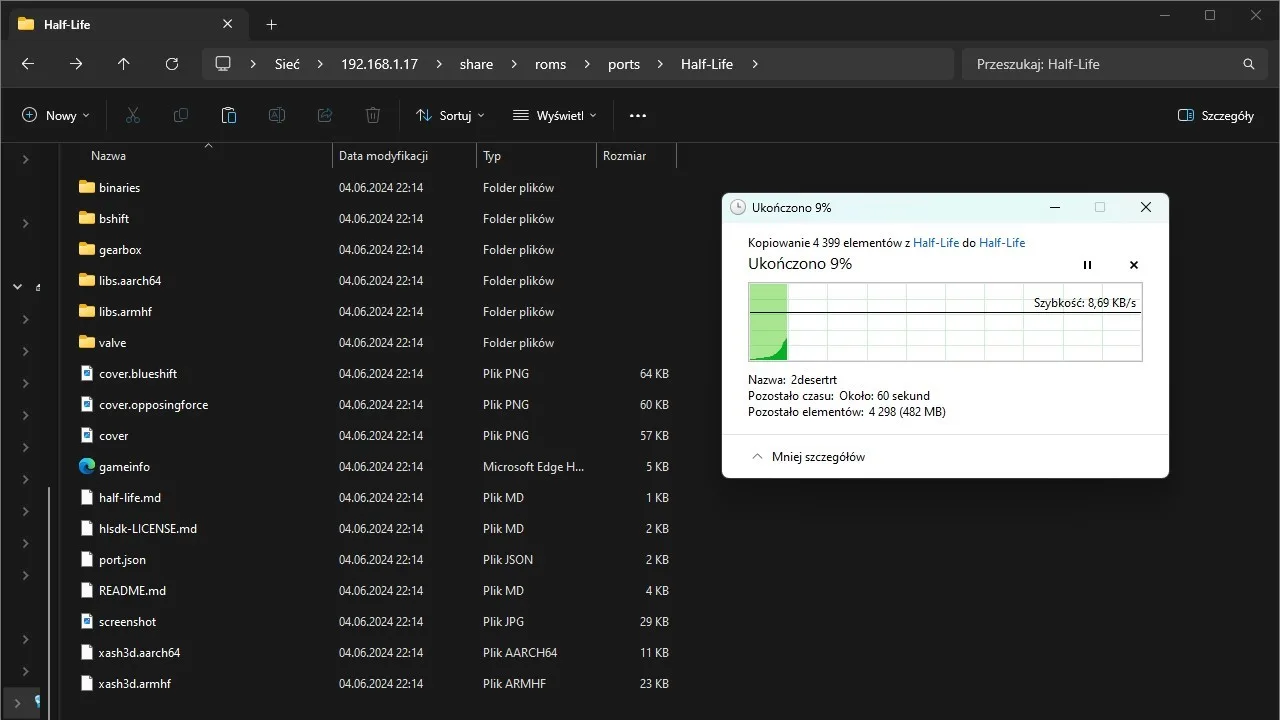Screen dimensions: 1280x720
Task: Click the Copy icon in toolbar
Action: coord(181,115)
